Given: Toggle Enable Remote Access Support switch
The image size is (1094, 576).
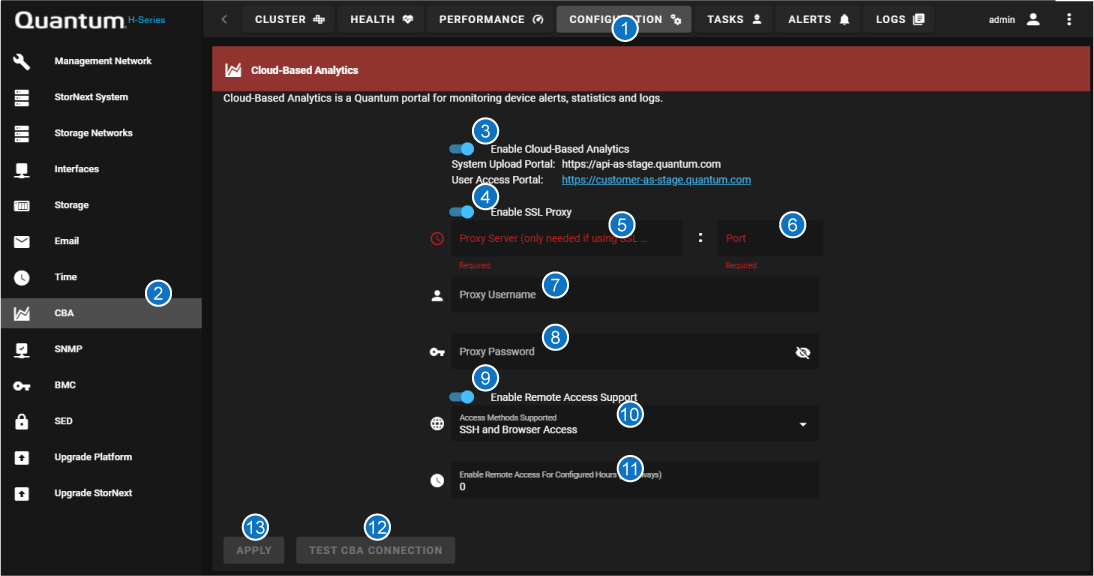Looking at the screenshot, I should click(x=461, y=397).
